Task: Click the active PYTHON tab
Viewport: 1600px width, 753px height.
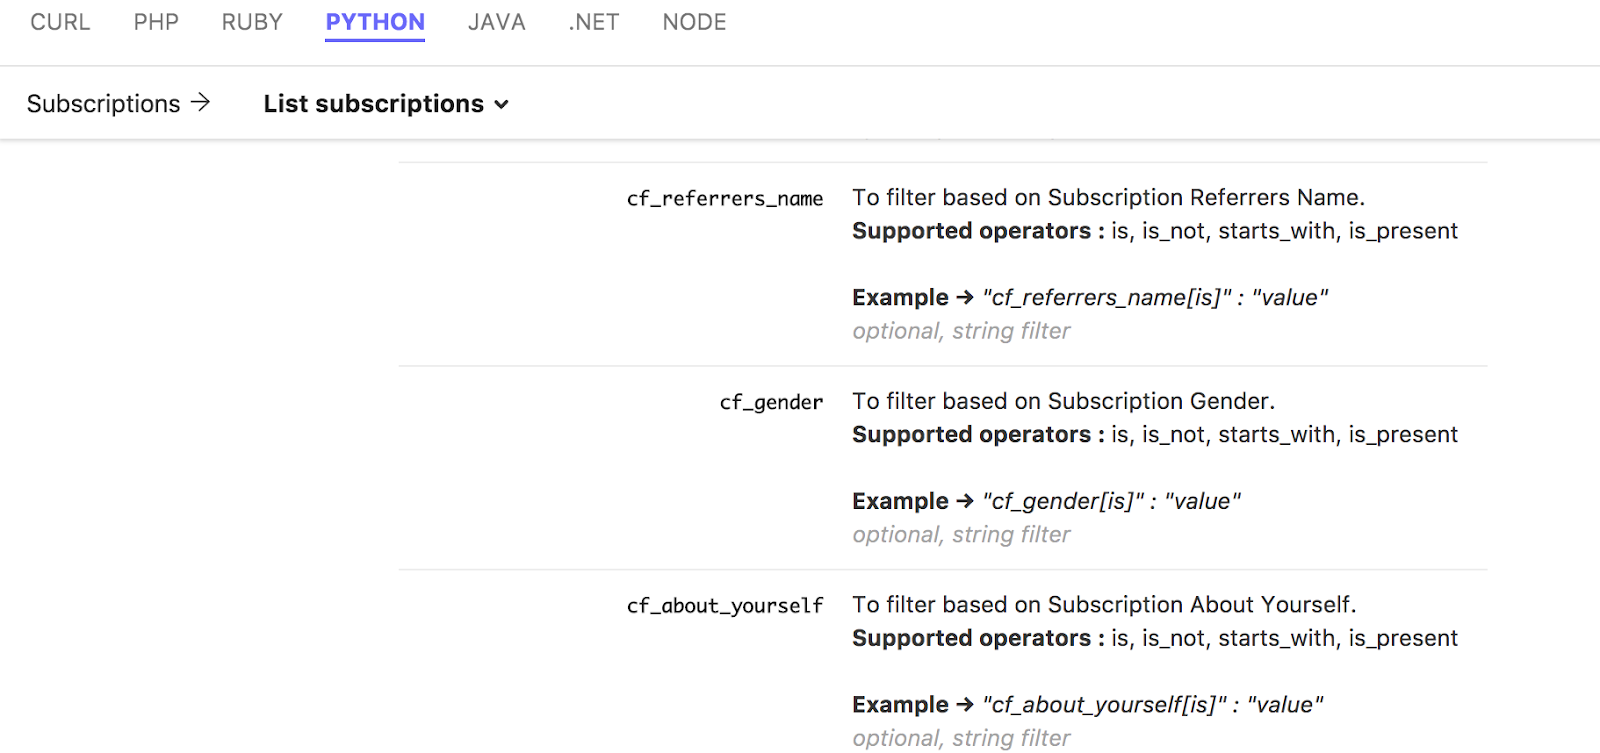Action: (x=375, y=22)
